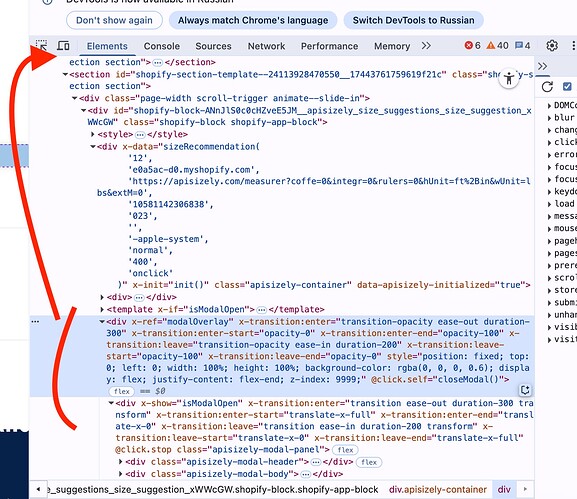Open DevTools settings gear
This screenshot has width=577, height=499.
click(552, 46)
